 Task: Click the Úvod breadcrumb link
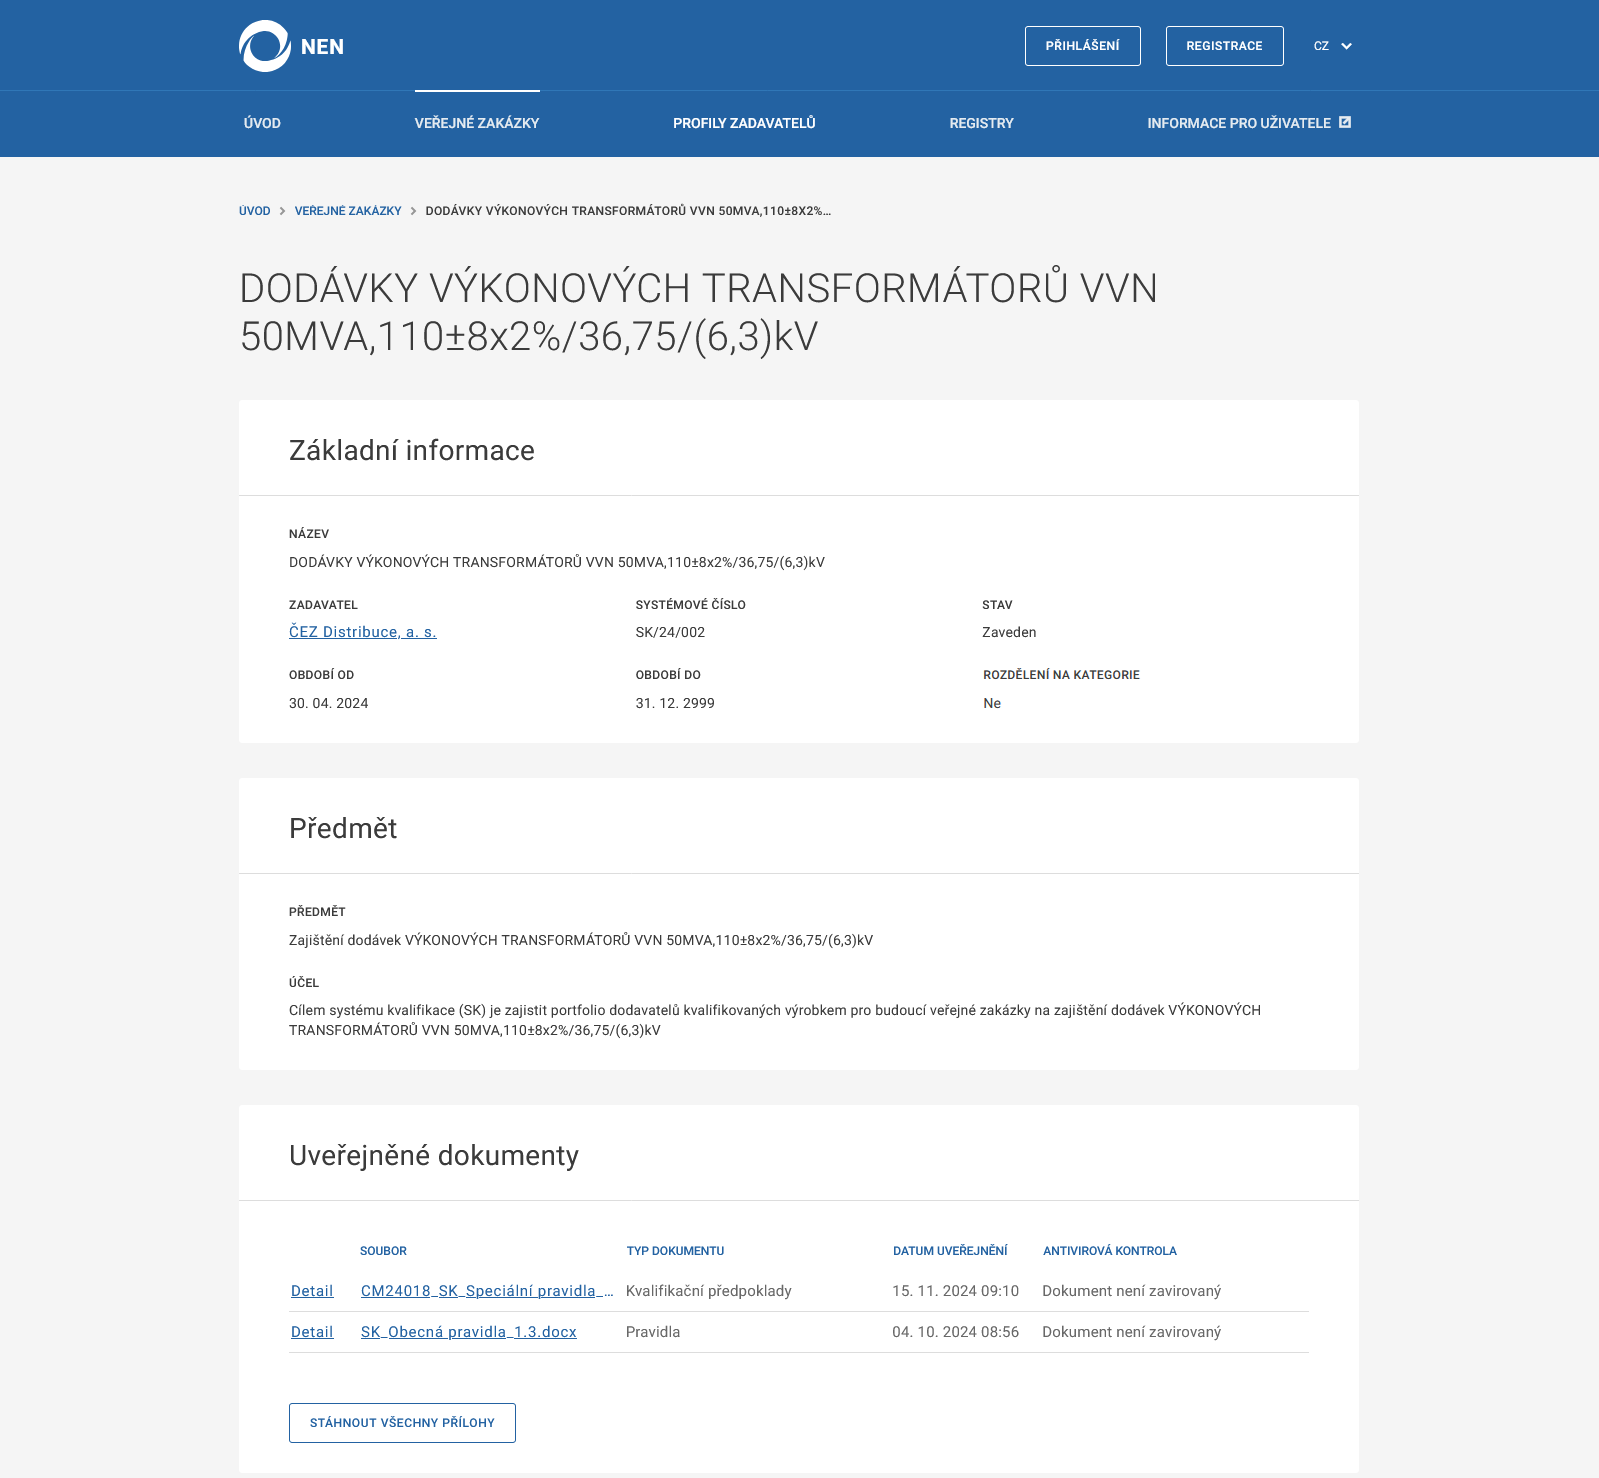point(255,211)
